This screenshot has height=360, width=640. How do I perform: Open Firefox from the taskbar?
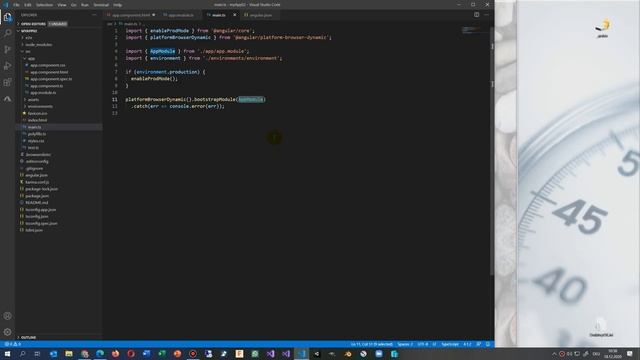pyautogui.click(x=116, y=354)
